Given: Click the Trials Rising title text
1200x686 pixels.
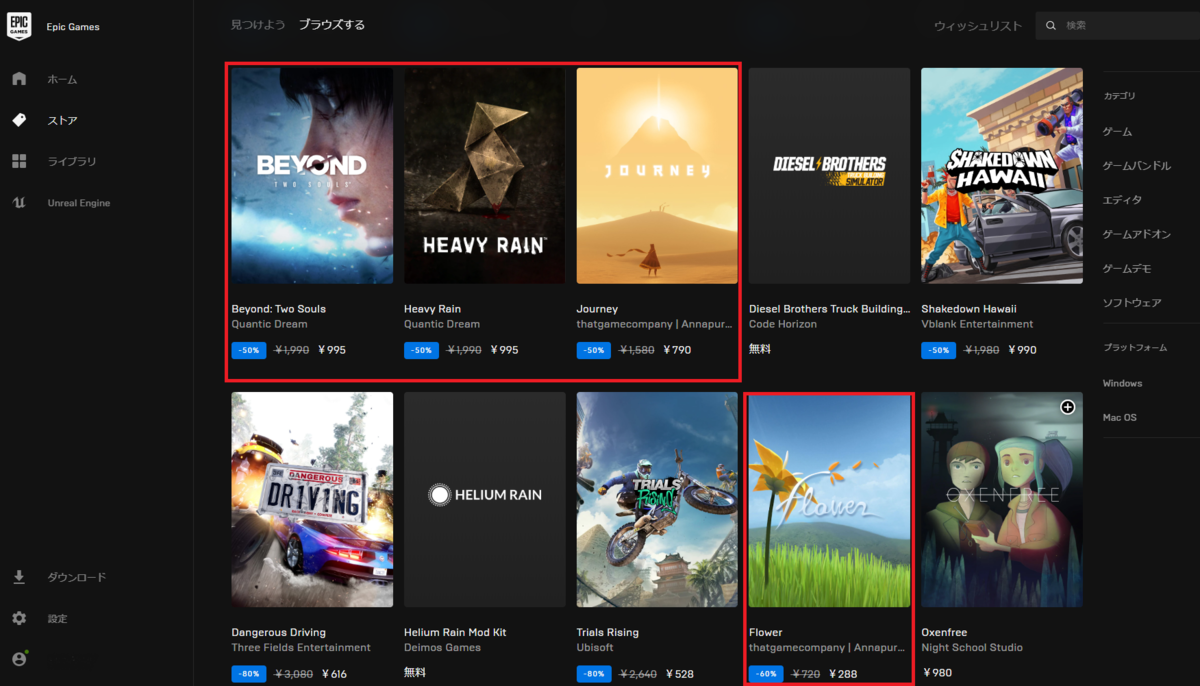Looking at the screenshot, I should 607,632.
